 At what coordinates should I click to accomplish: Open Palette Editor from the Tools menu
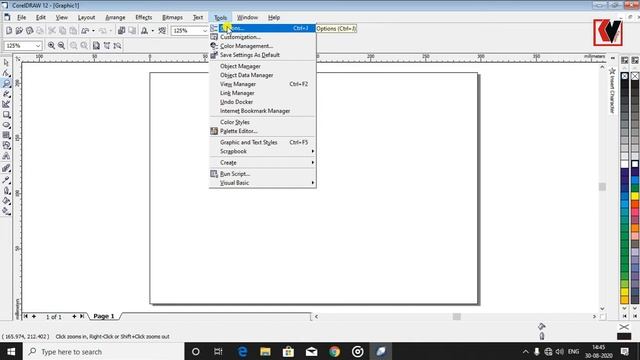coord(263,131)
